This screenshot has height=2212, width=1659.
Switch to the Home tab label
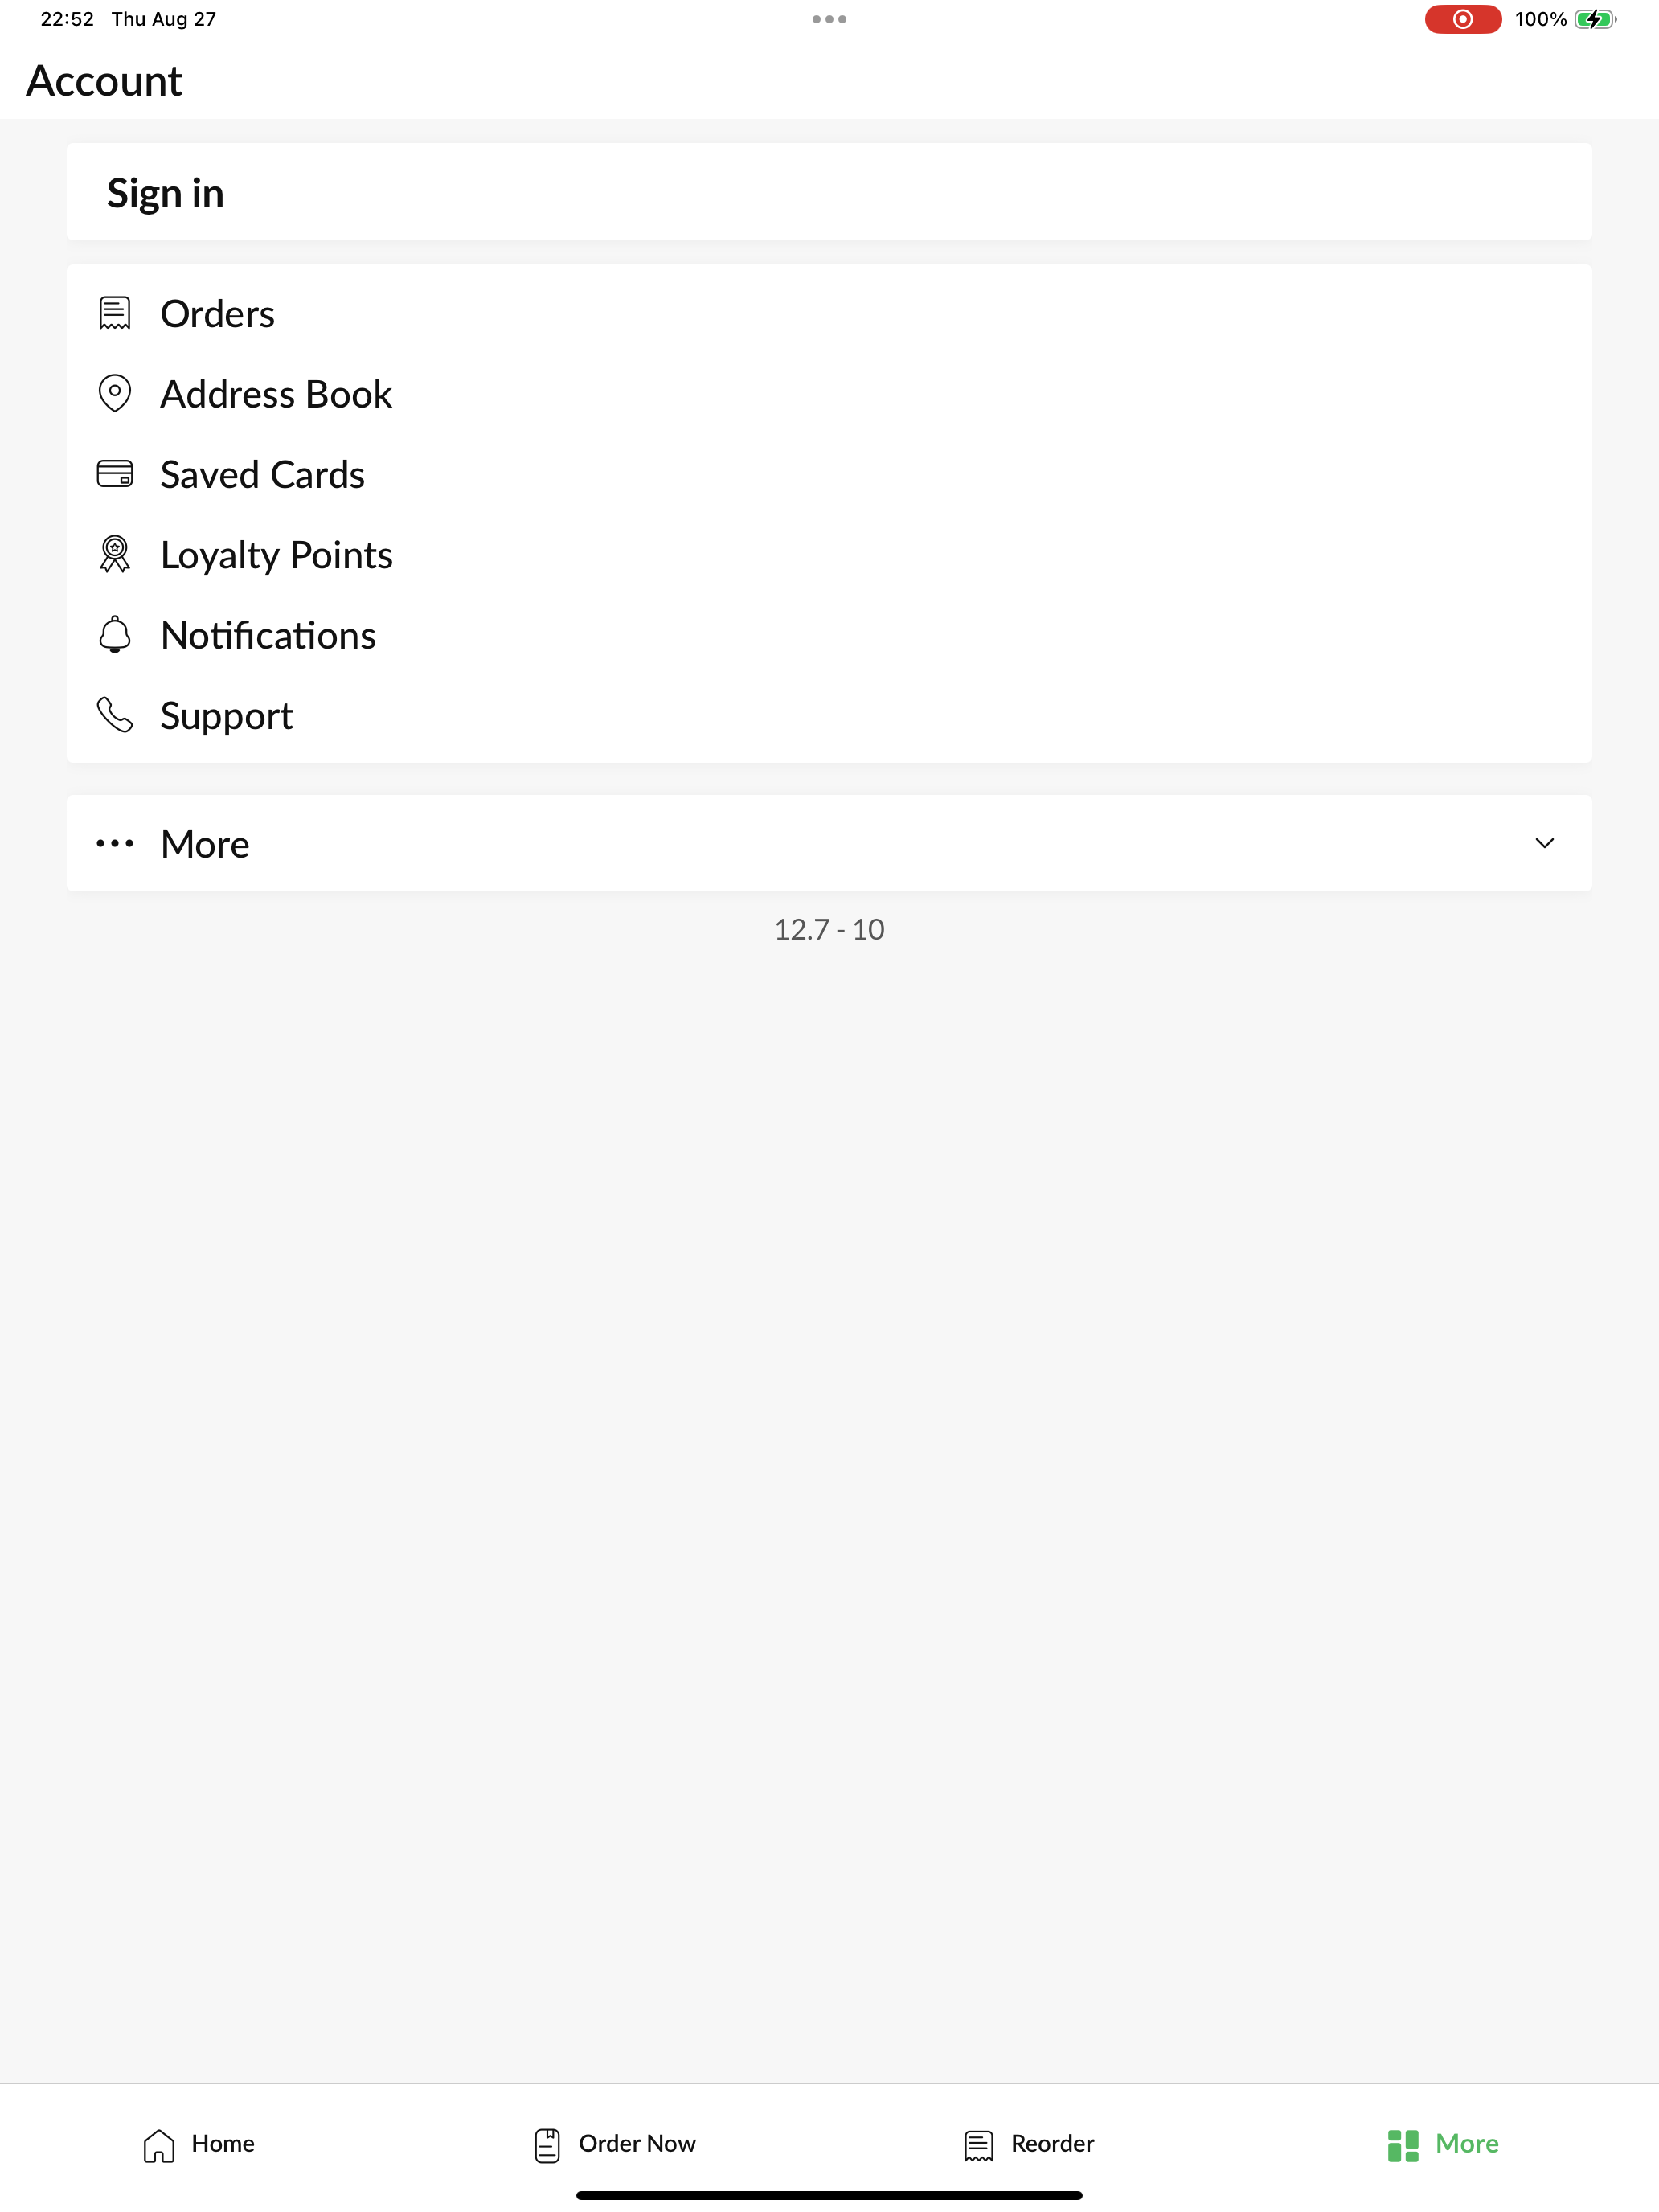point(223,2143)
